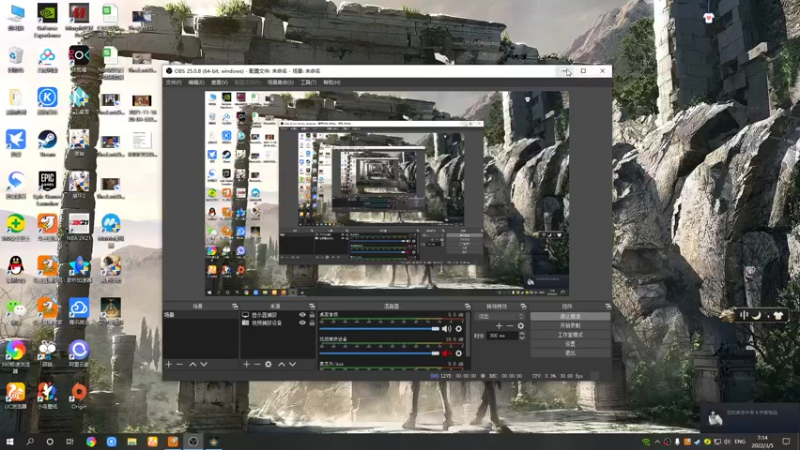800x450 pixels.
Task: Expand hidden system tray icons chevron
Action: (x=657, y=442)
